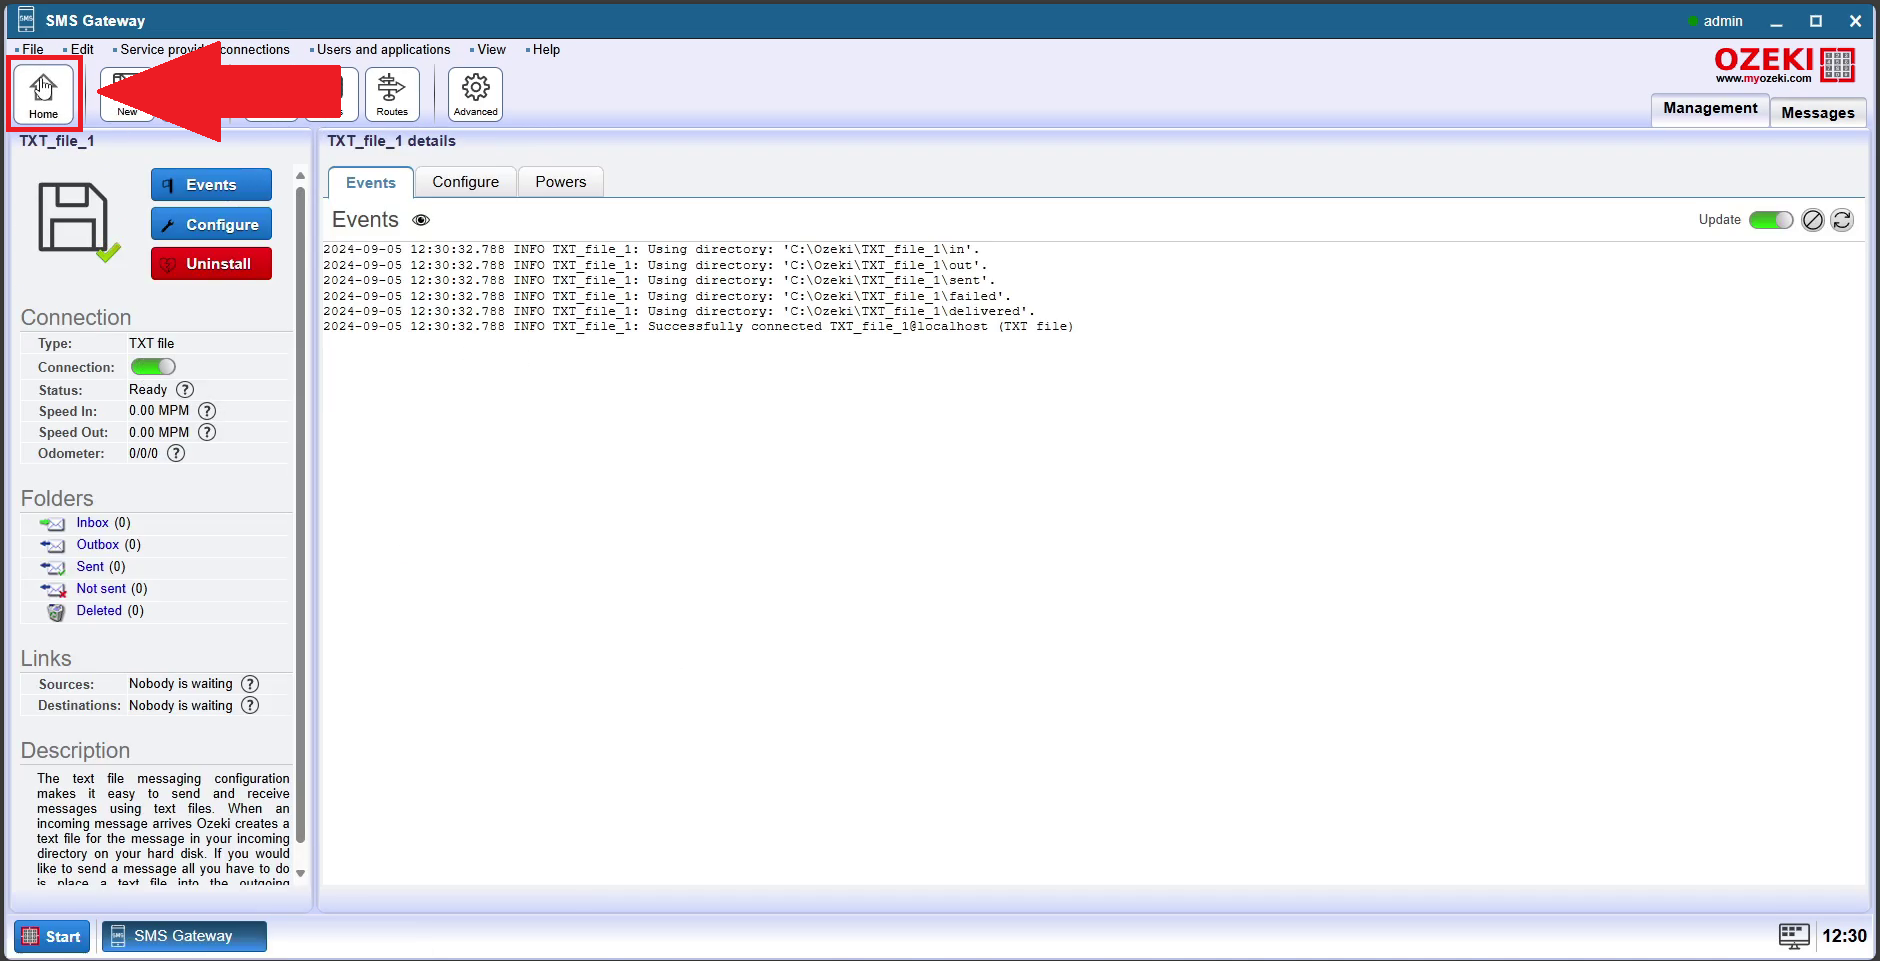Click the Inbox folder envelope icon
The height and width of the screenshot is (961, 1880).
click(x=52, y=523)
